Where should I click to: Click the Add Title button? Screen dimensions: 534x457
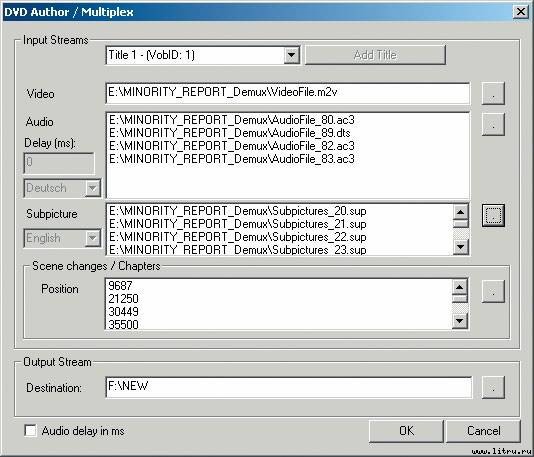375,55
